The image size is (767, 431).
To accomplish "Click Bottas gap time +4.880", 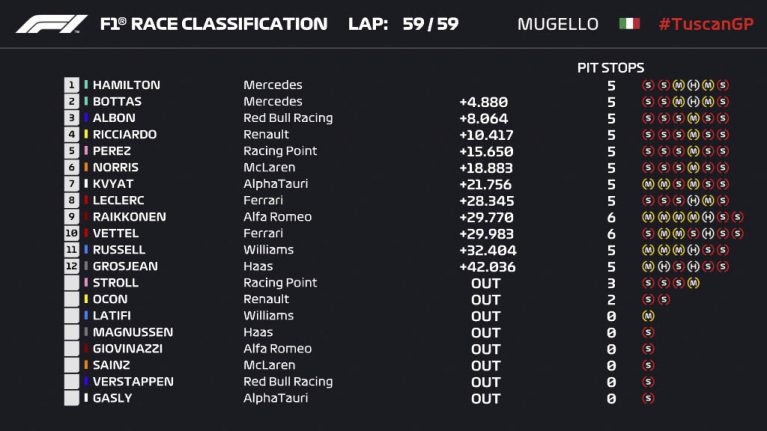I will click(x=483, y=102).
